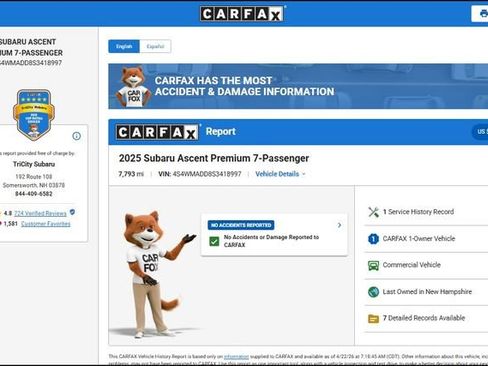Open the info icon on the dealer card
Viewport: 488px width, 366px height.
(x=76, y=136)
